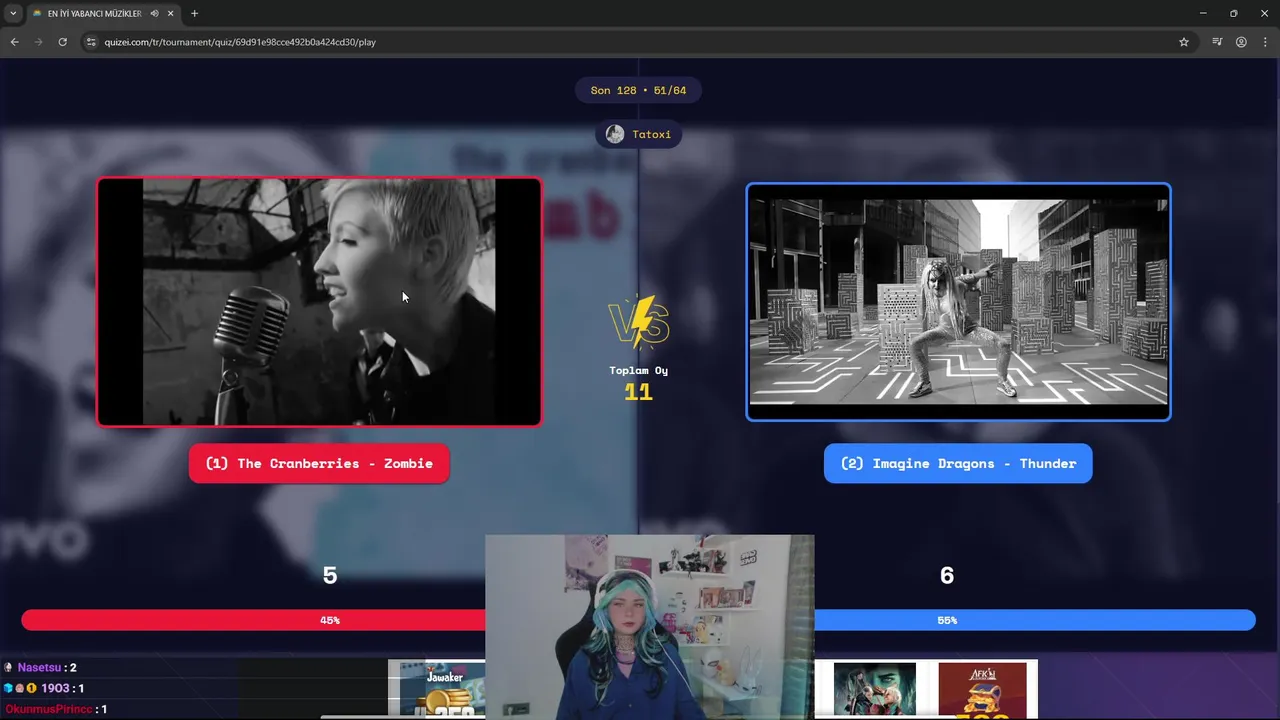The image size is (1280, 720).
Task: Vote for The Cranberries - Zombie
Action: 319,463
